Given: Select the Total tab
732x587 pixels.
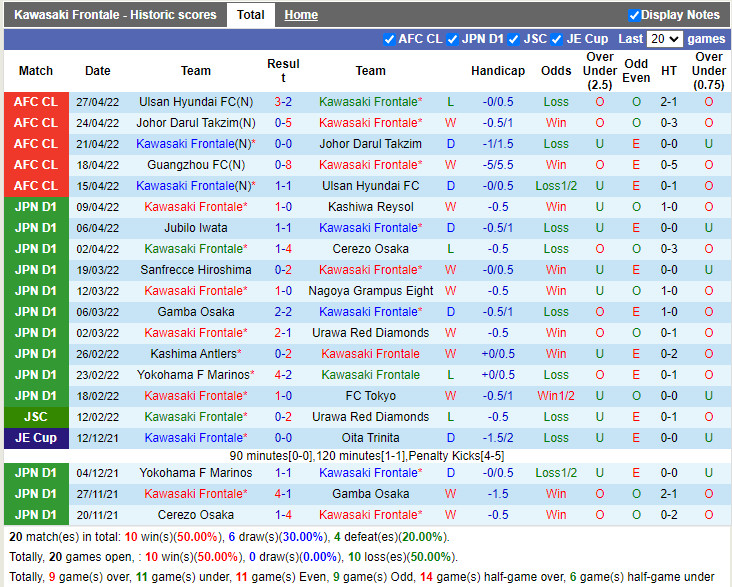Looking at the screenshot, I should coord(250,15).
